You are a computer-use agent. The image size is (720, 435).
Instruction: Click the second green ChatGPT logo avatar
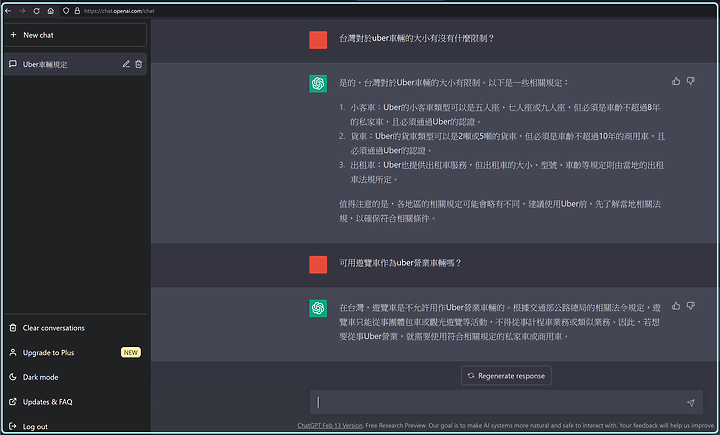click(x=318, y=308)
